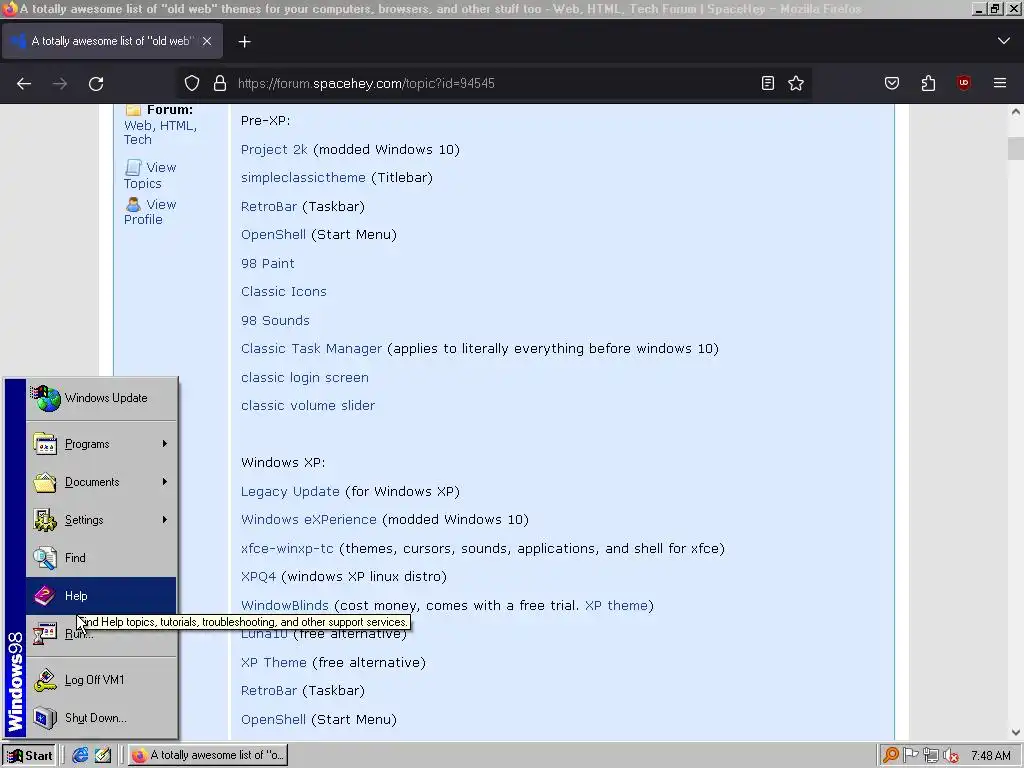
Task: Open the Firefox hamburger menu
Action: coord(1000,83)
